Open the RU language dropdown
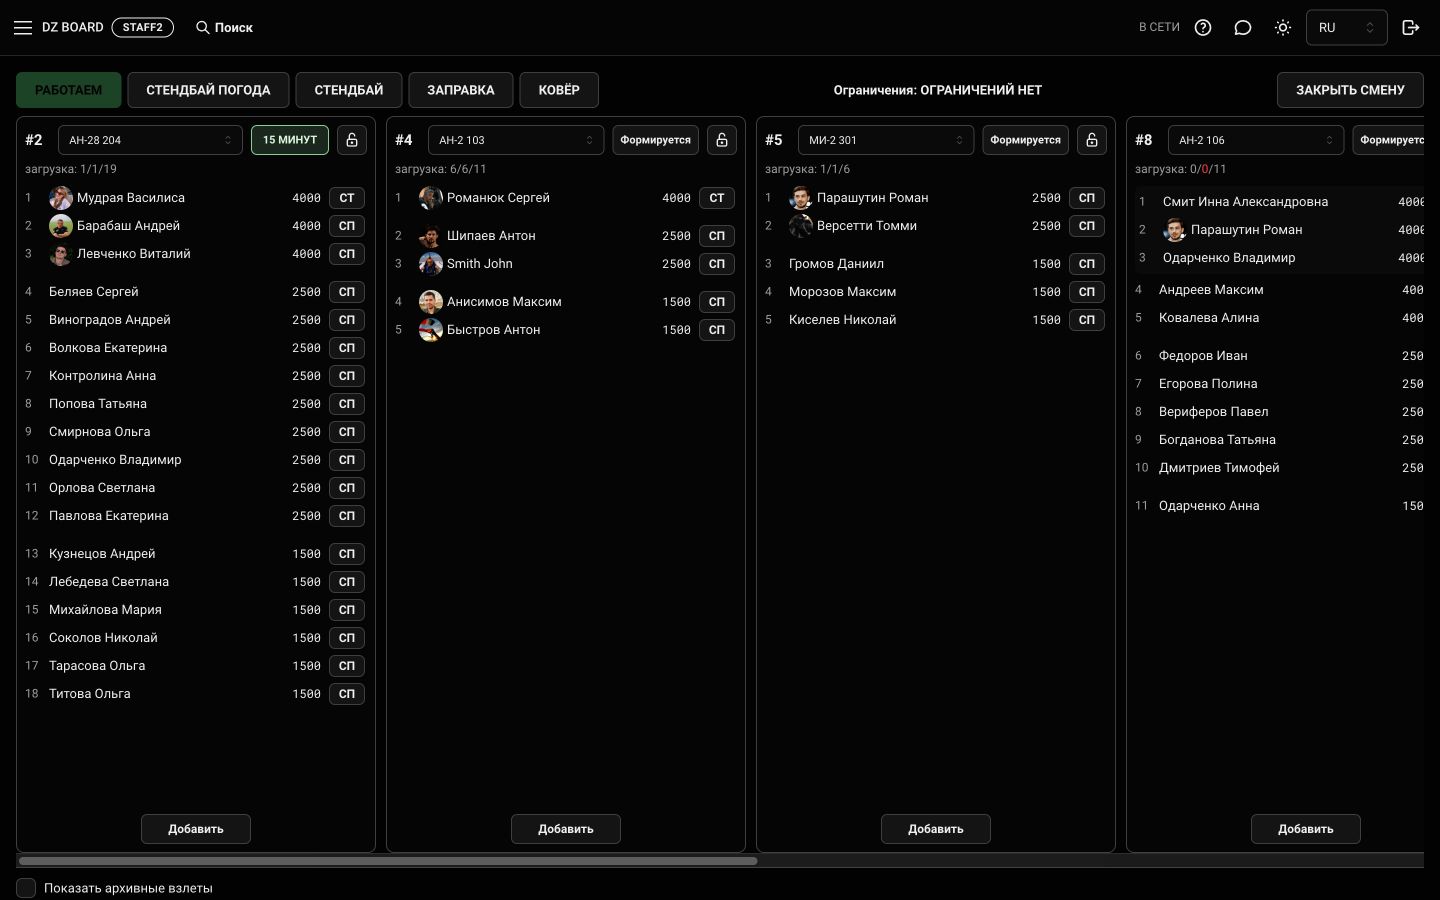 (1346, 28)
